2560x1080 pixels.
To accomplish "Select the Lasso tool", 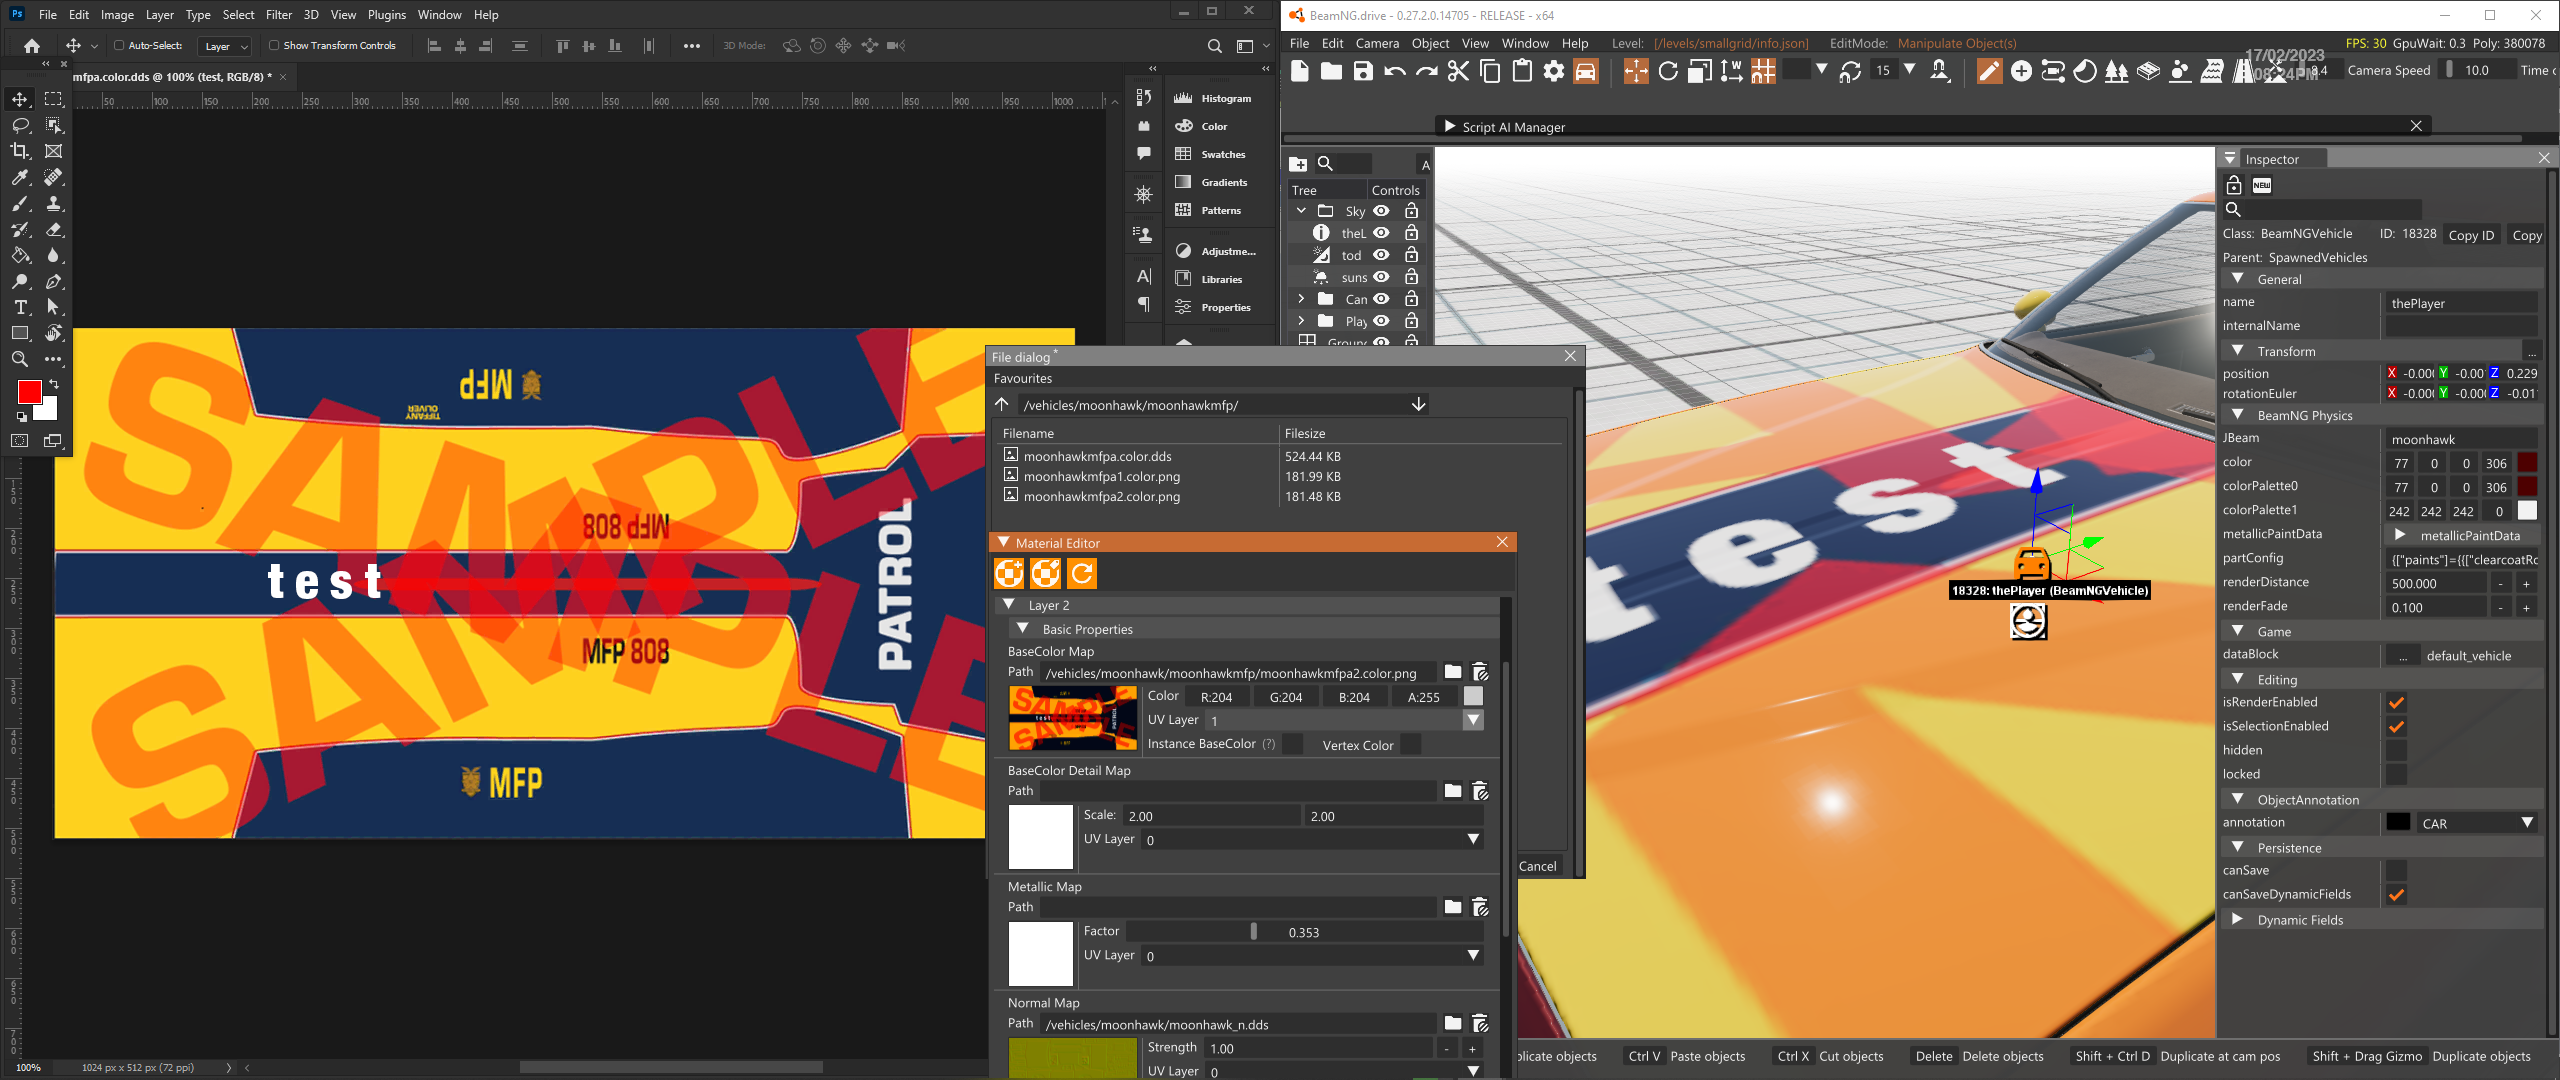I will [20, 125].
